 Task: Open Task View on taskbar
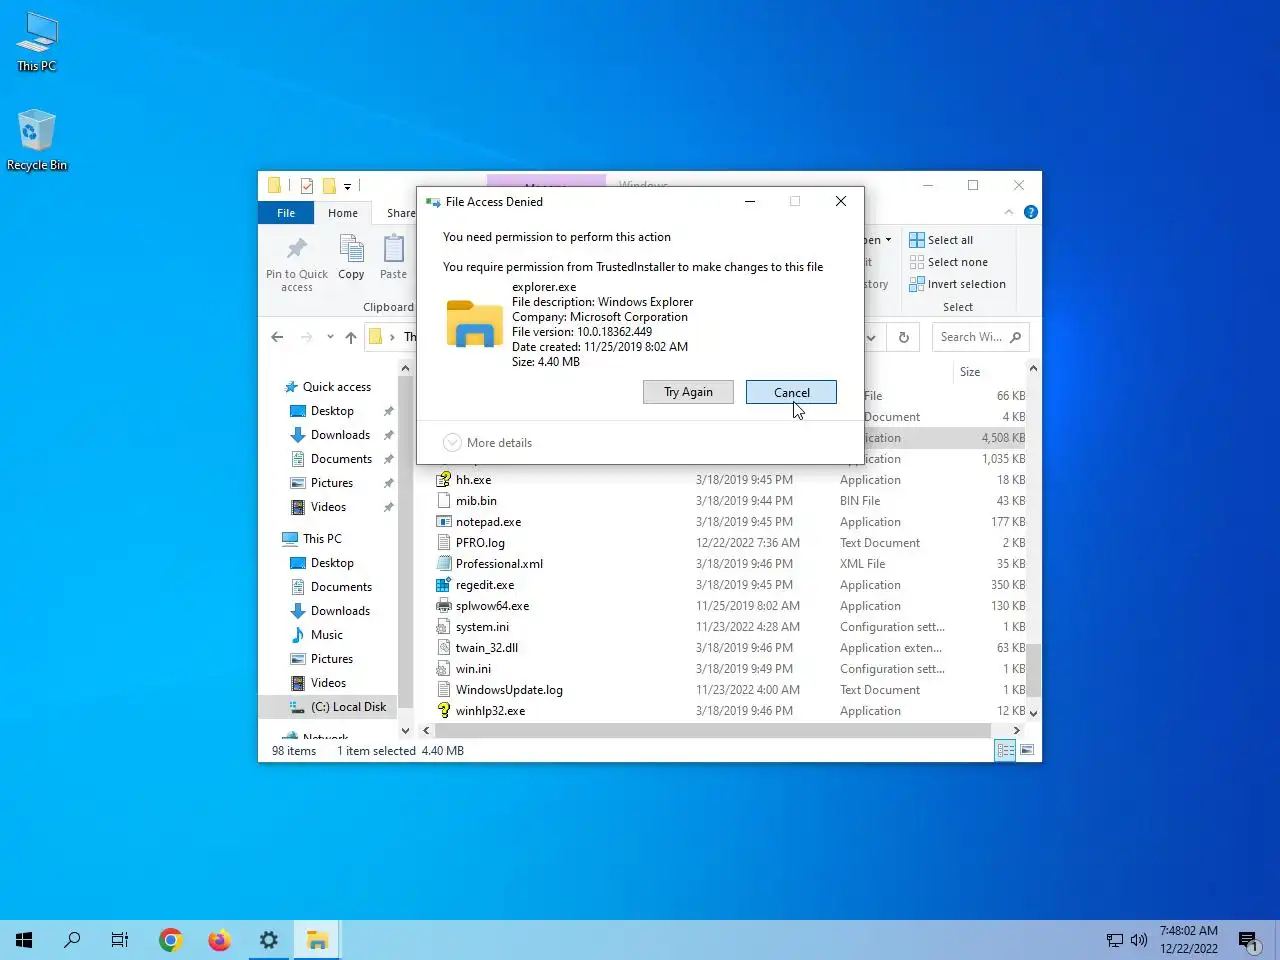(x=120, y=940)
